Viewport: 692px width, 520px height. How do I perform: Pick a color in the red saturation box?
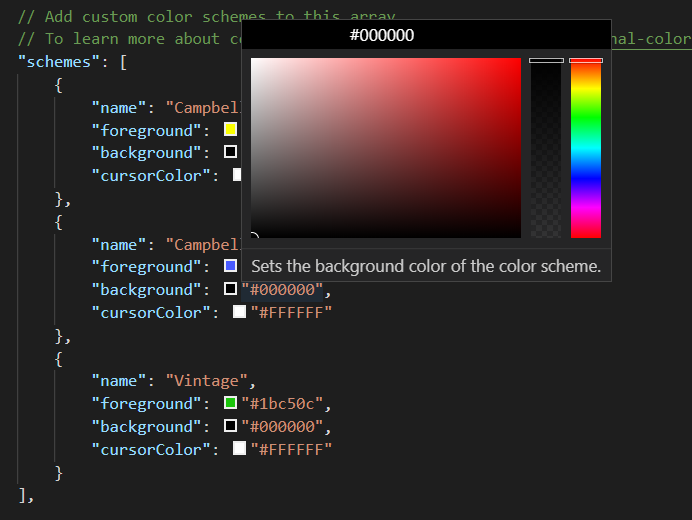[386, 148]
